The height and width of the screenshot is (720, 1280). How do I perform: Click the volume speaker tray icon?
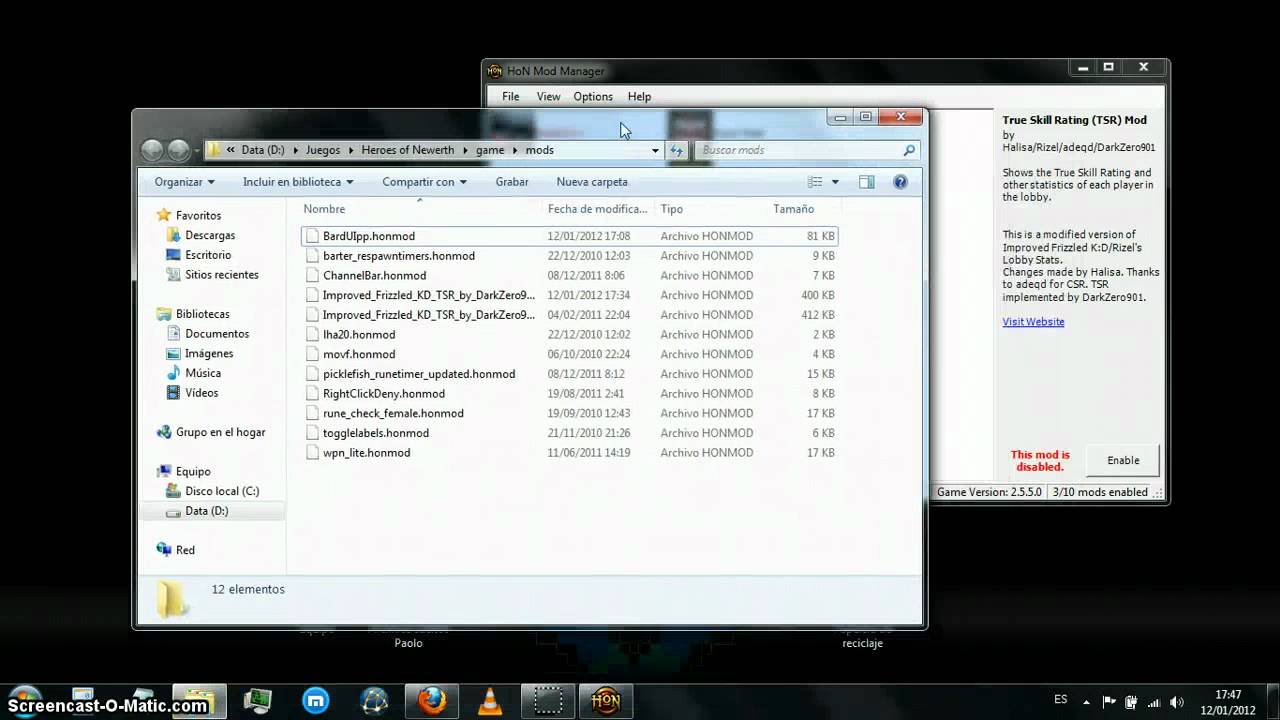click(1176, 701)
